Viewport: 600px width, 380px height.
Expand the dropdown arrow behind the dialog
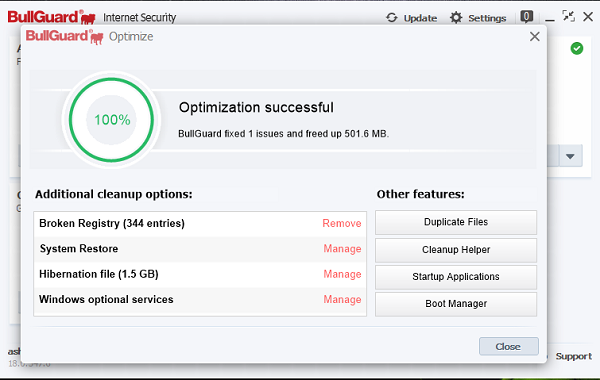[570, 156]
